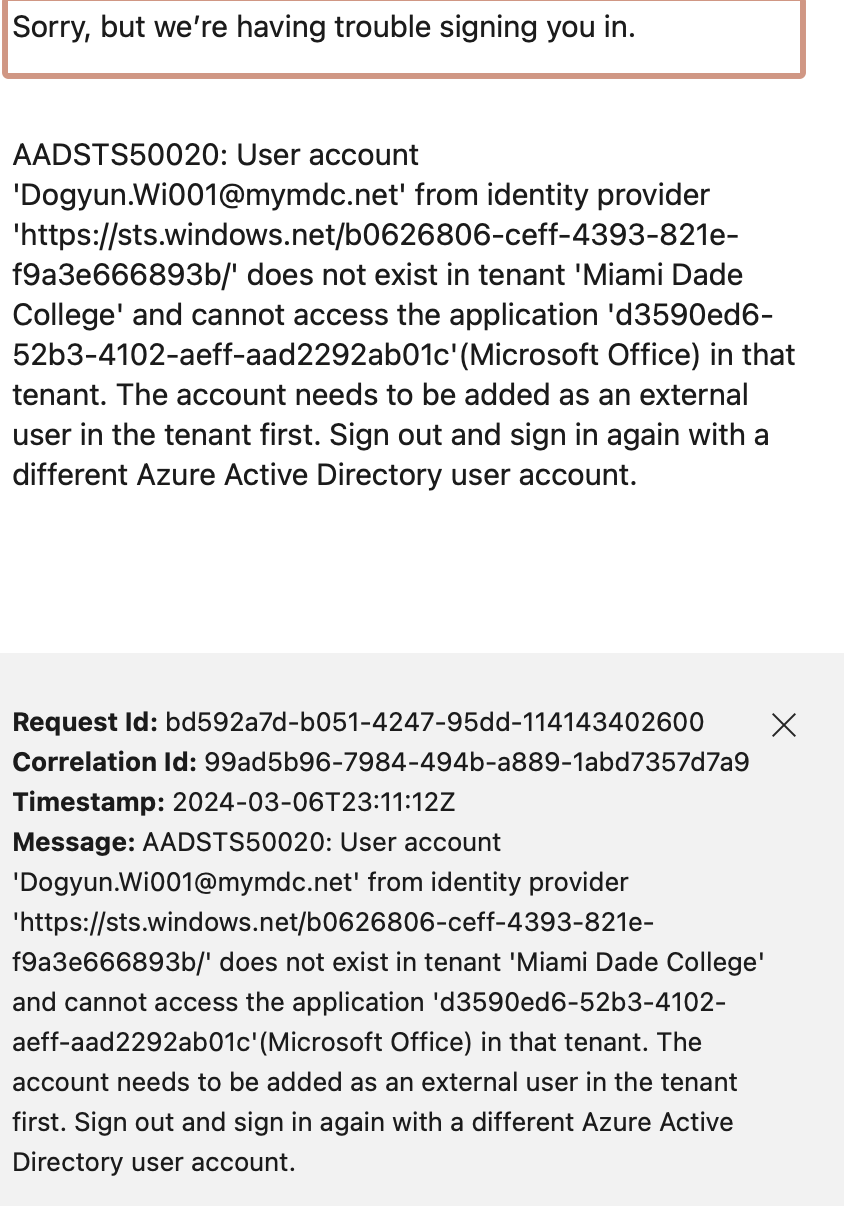The height and width of the screenshot is (1206, 856).
Task: Click the bold Message label
Action: point(74,842)
